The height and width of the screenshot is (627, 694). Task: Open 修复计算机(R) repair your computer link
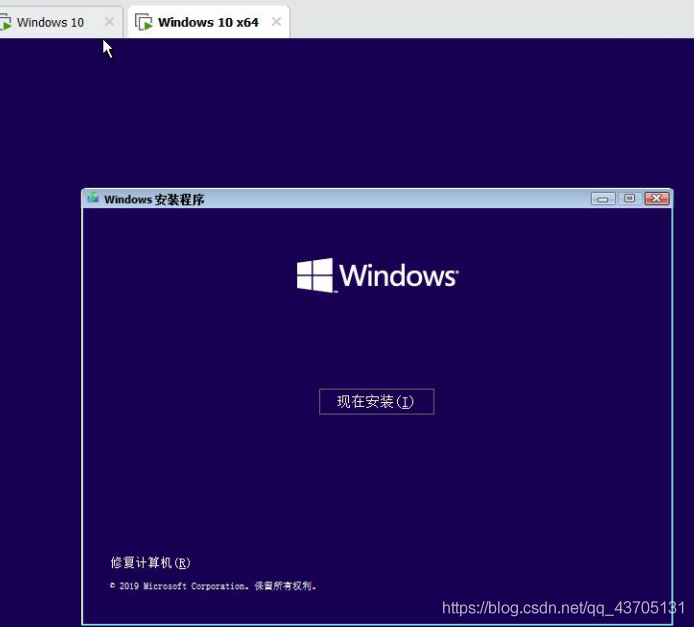click(150, 563)
